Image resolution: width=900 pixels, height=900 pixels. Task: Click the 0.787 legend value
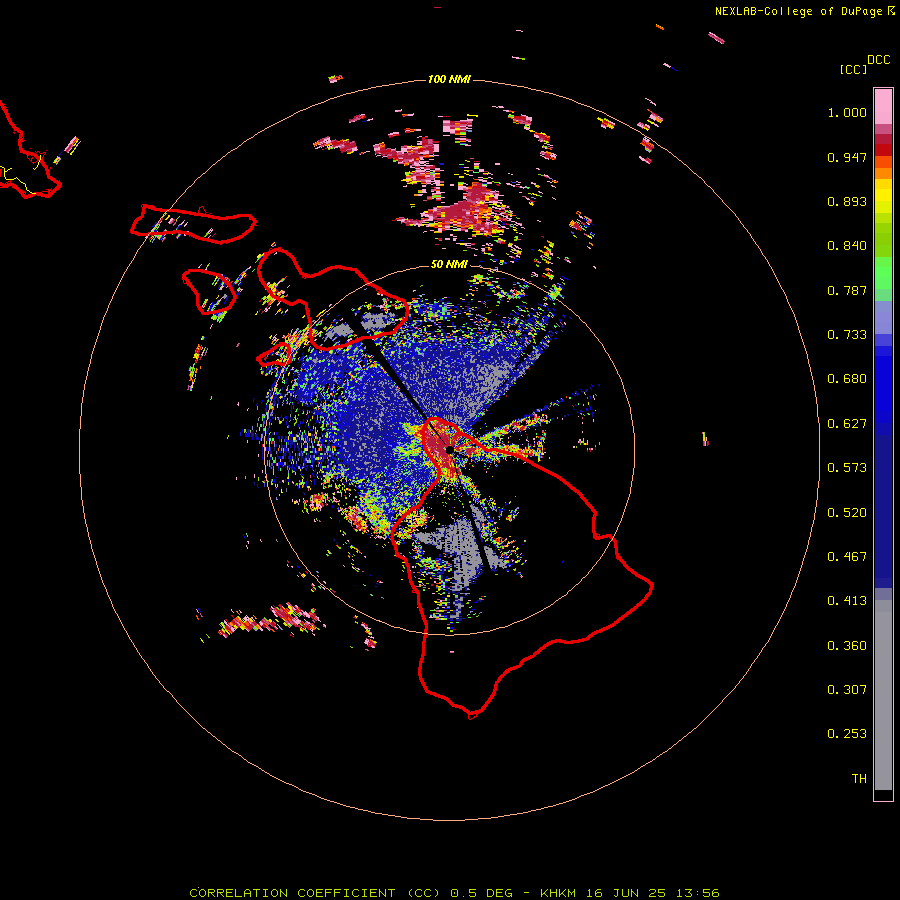point(847,290)
